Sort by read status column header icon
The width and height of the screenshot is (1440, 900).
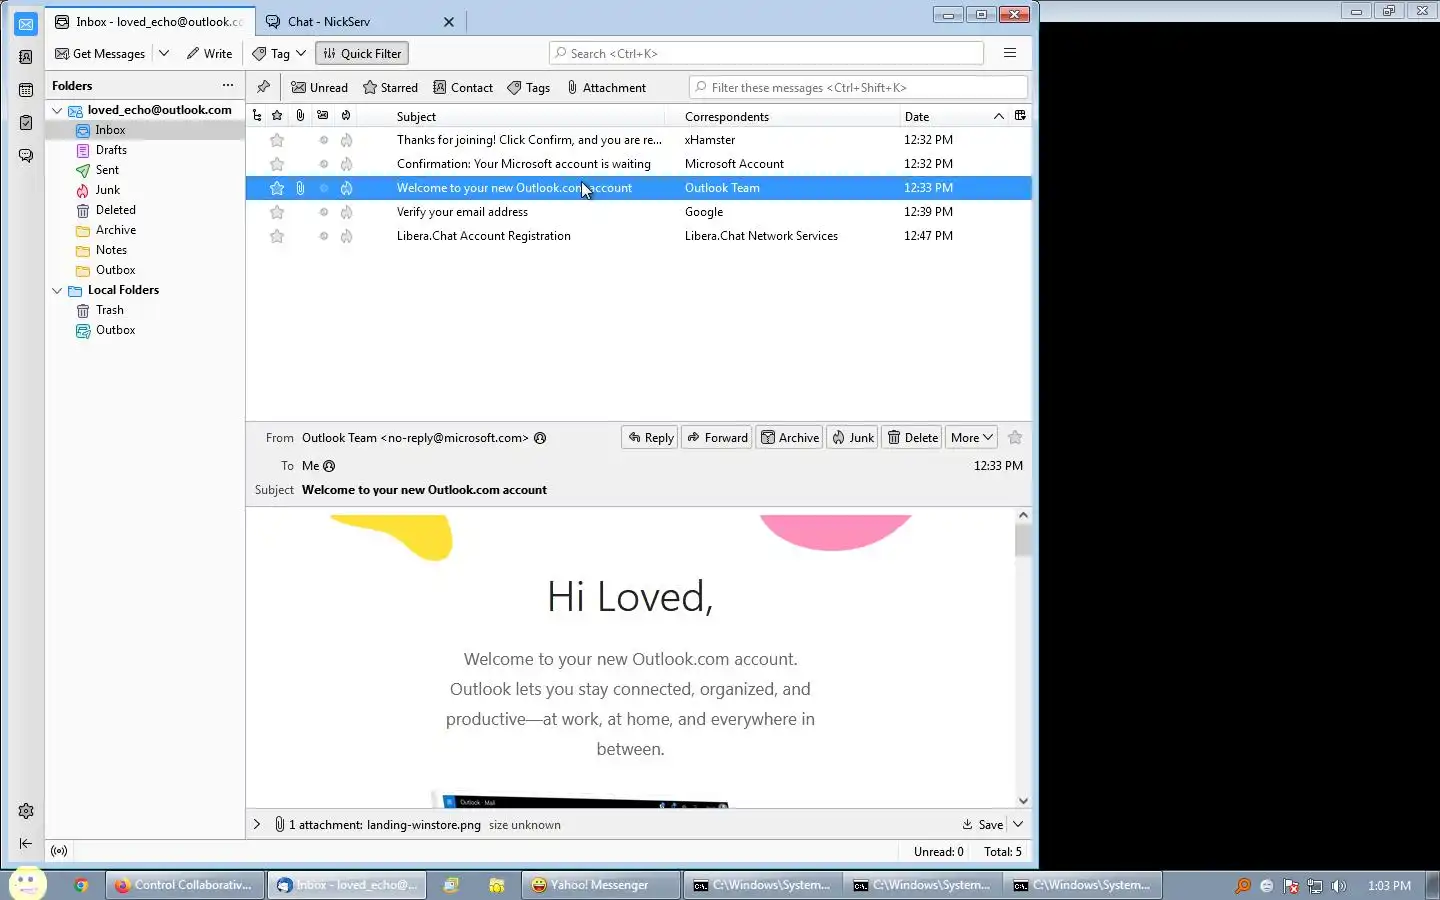[x=323, y=116]
